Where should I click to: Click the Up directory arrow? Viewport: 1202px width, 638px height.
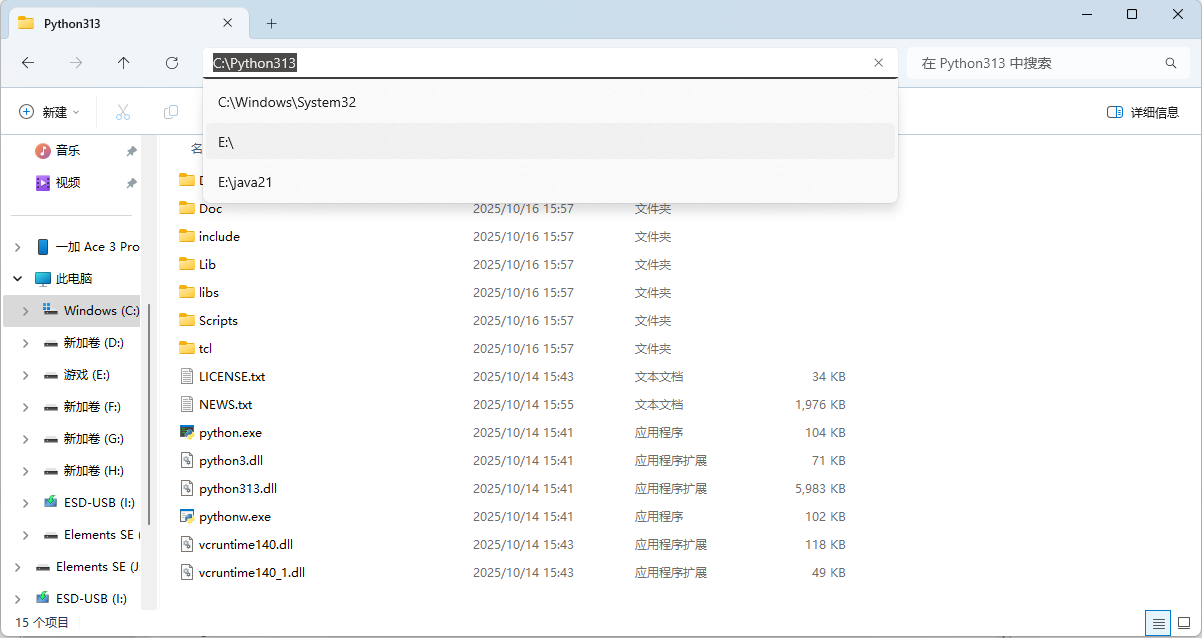(124, 63)
